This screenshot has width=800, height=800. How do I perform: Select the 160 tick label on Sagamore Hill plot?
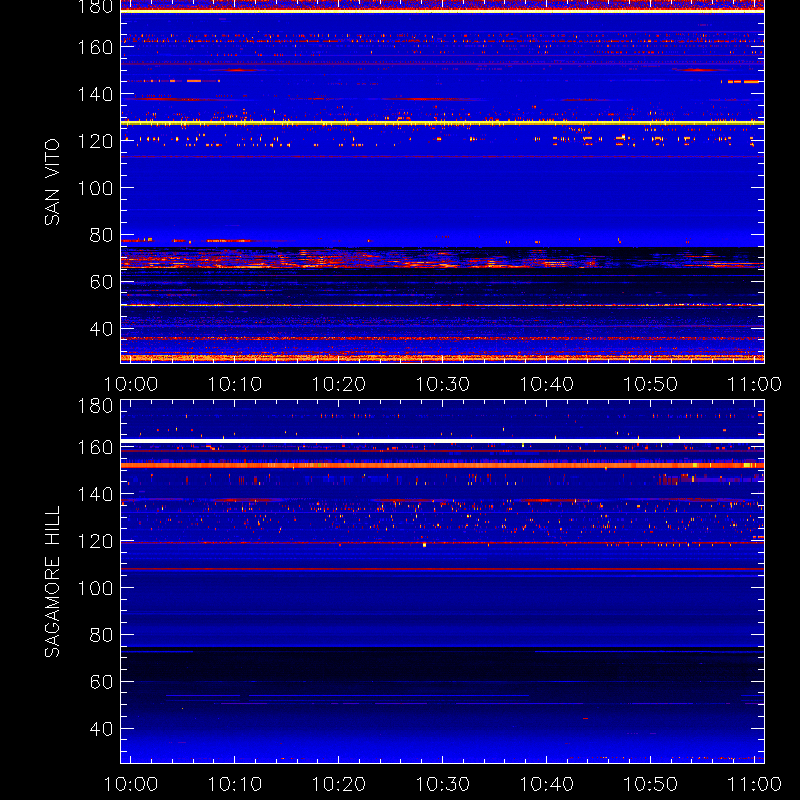coord(95,447)
